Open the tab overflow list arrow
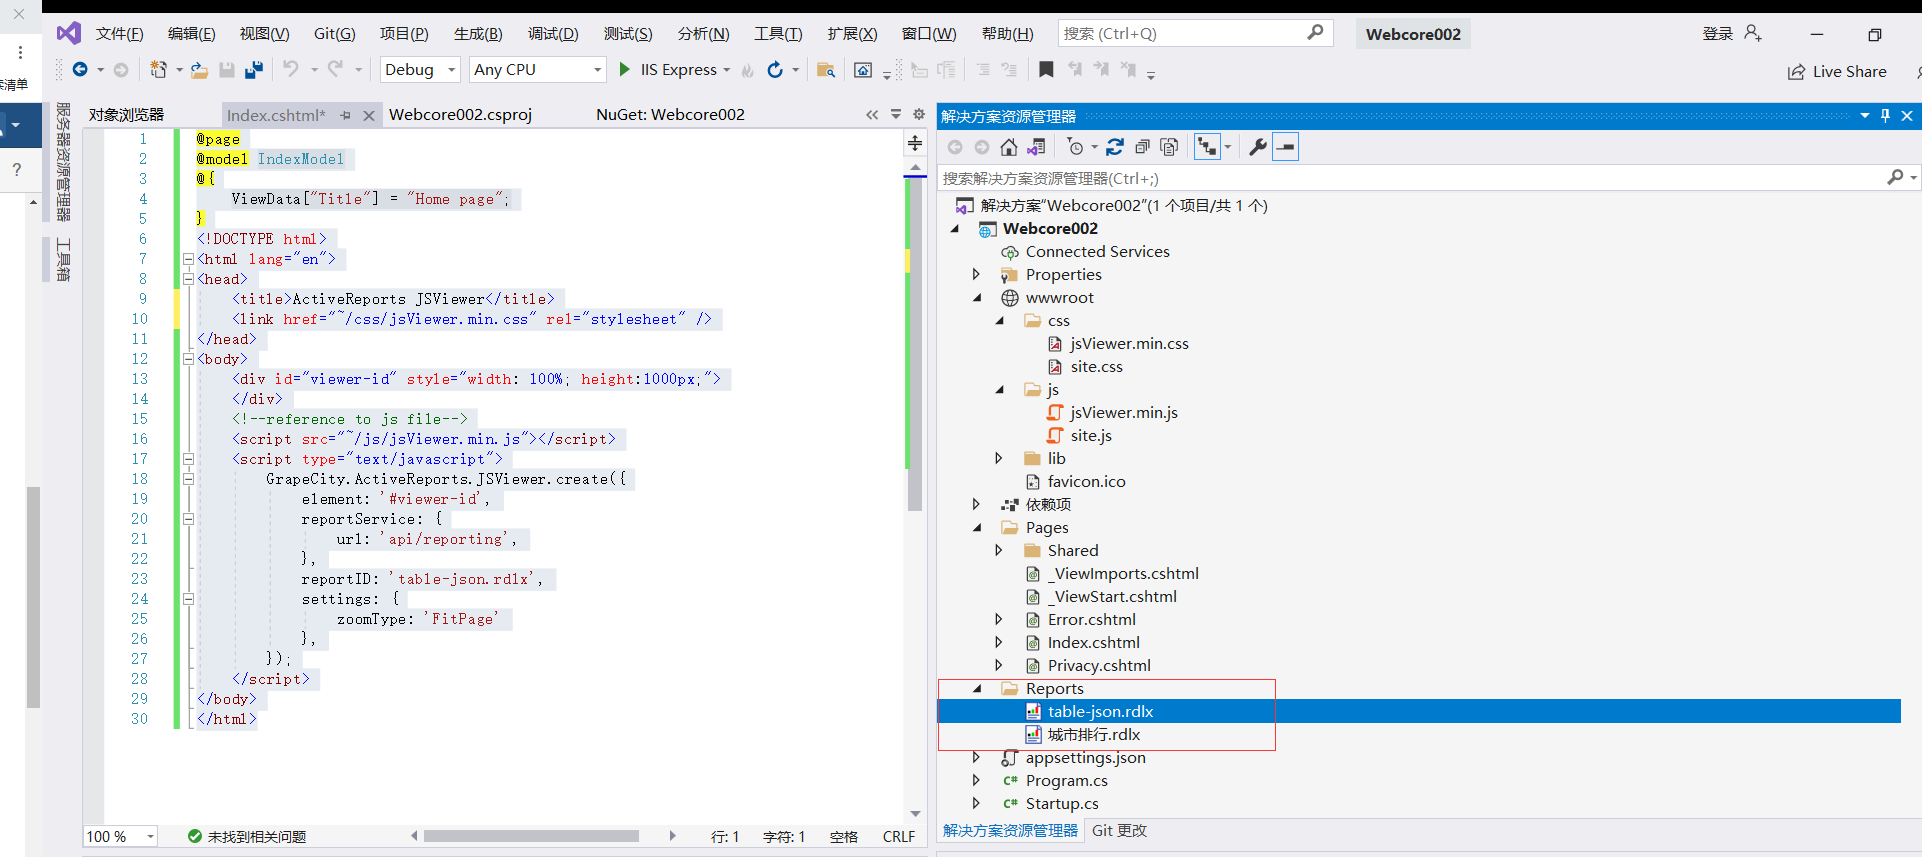1922x857 pixels. point(896,115)
